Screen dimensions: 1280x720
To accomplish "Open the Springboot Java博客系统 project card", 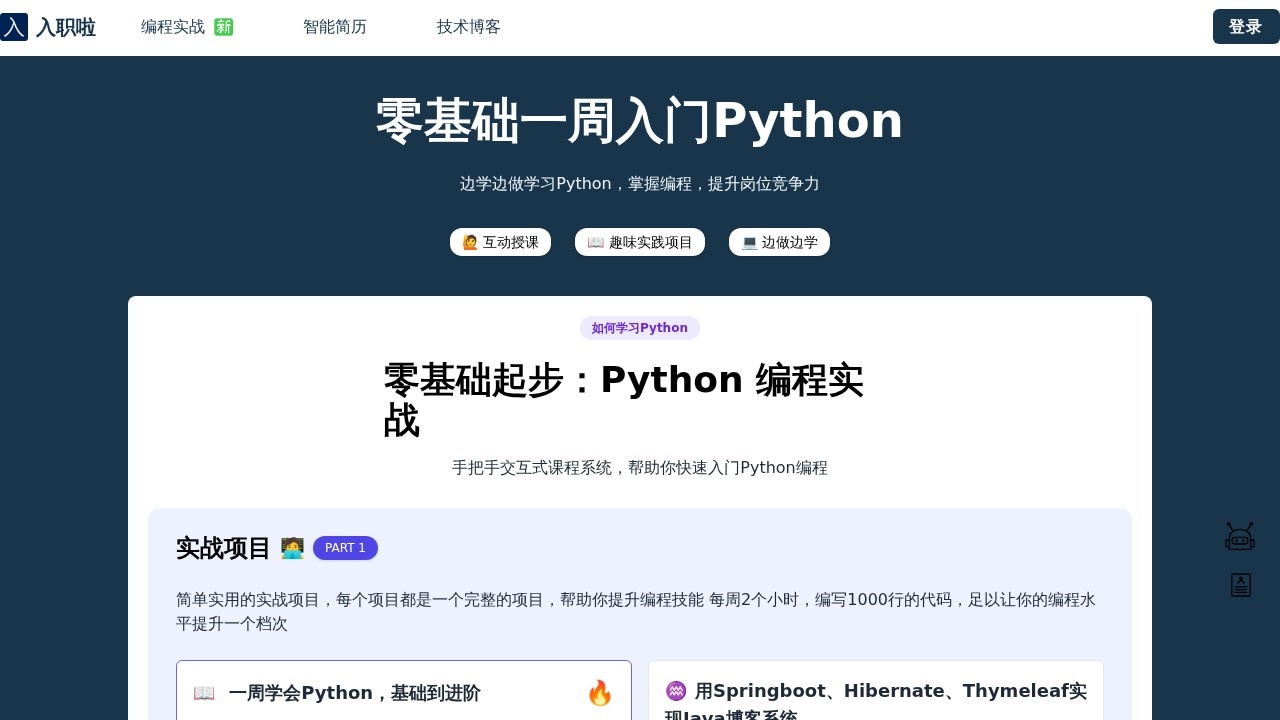I will coord(875,695).
